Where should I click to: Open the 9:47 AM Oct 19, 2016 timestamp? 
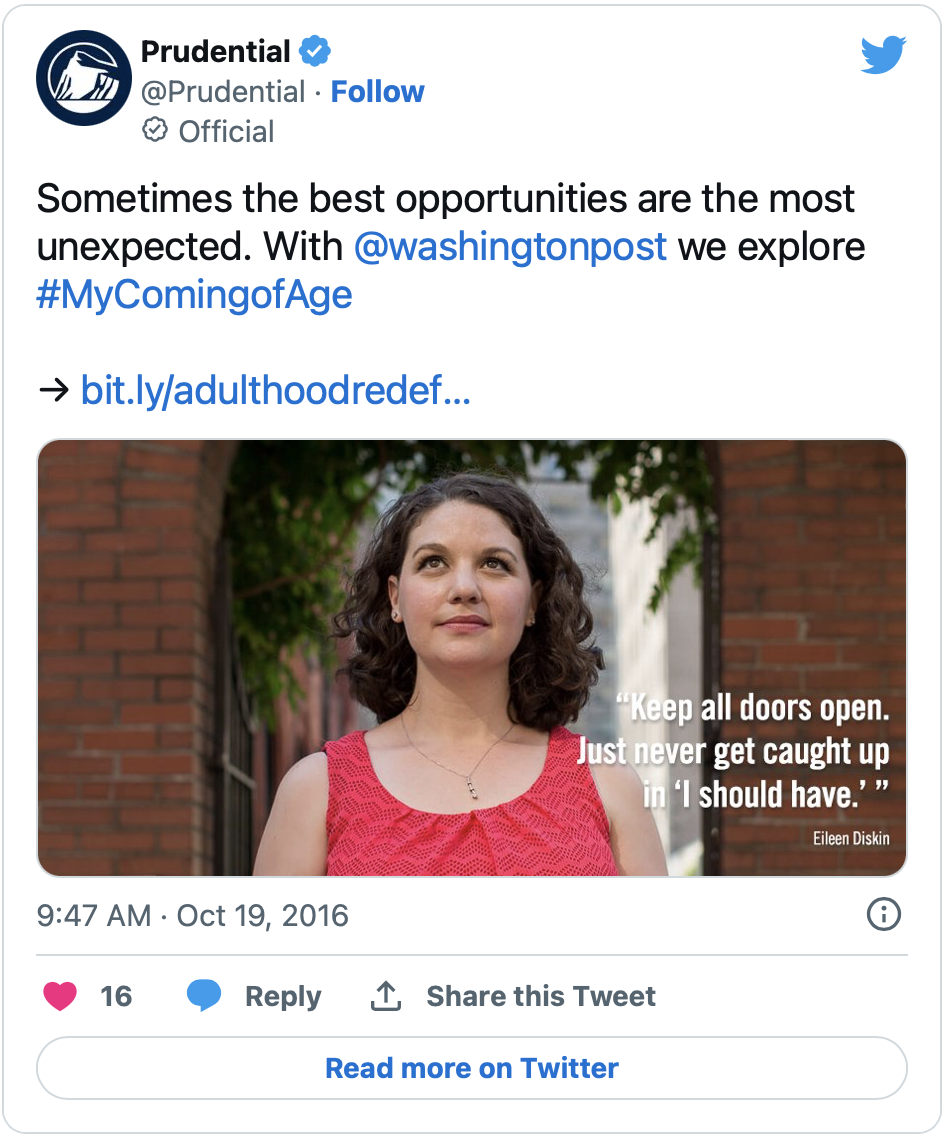193,915
